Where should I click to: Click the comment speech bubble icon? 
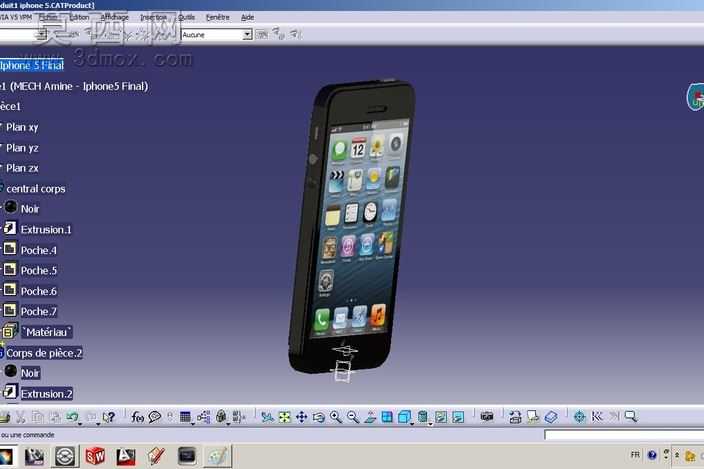154,417
